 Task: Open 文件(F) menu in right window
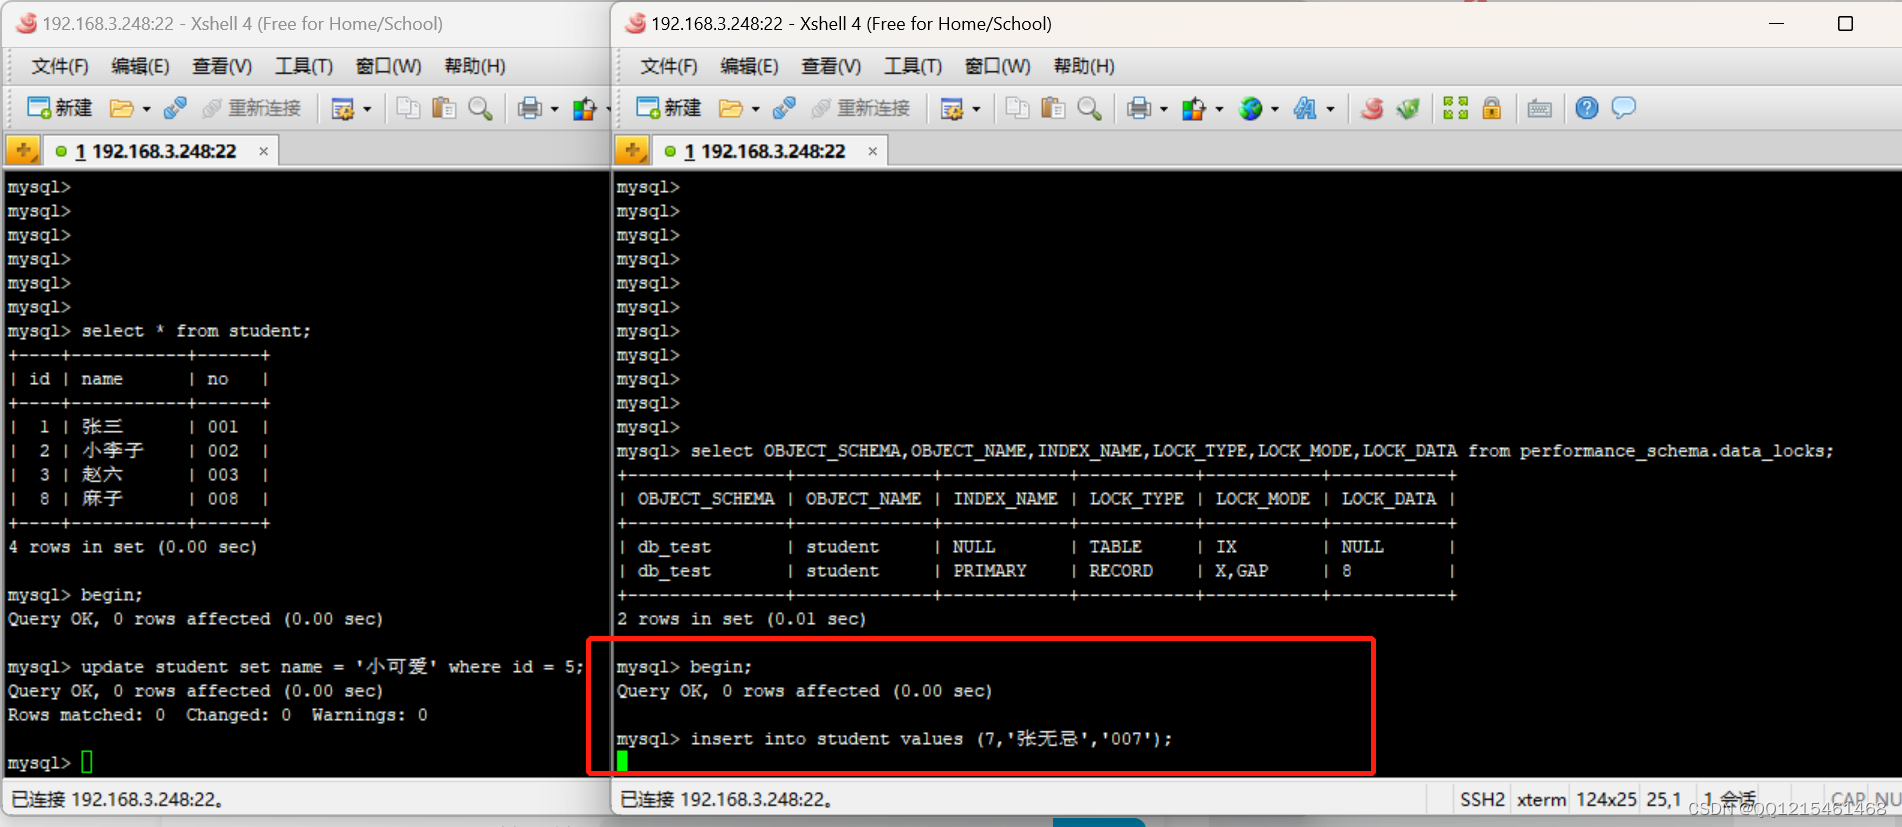pyautogui.click(x=669, y=66)
